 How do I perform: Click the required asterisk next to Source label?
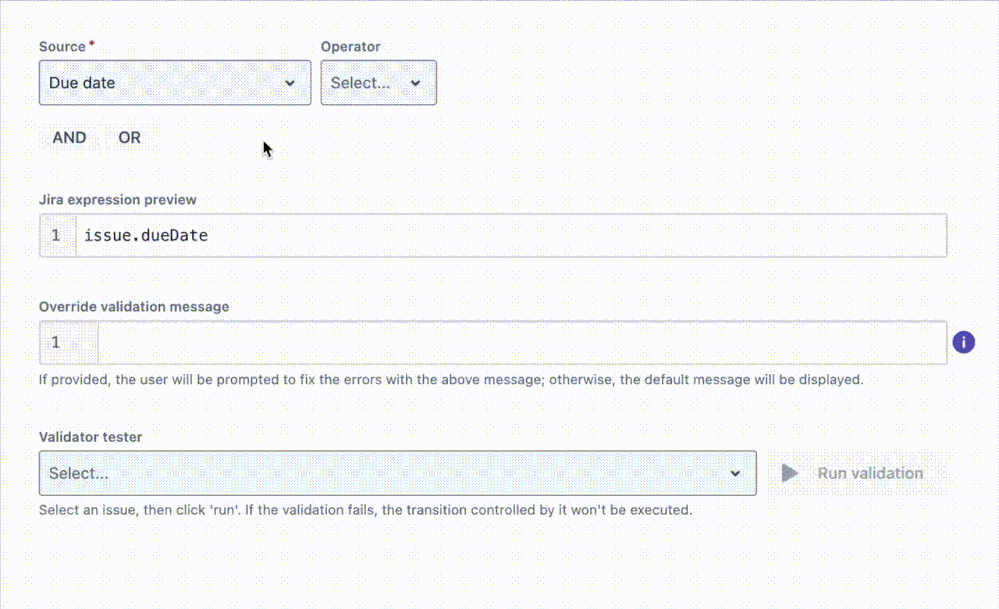pyautogui.click(x=91, y=42)
